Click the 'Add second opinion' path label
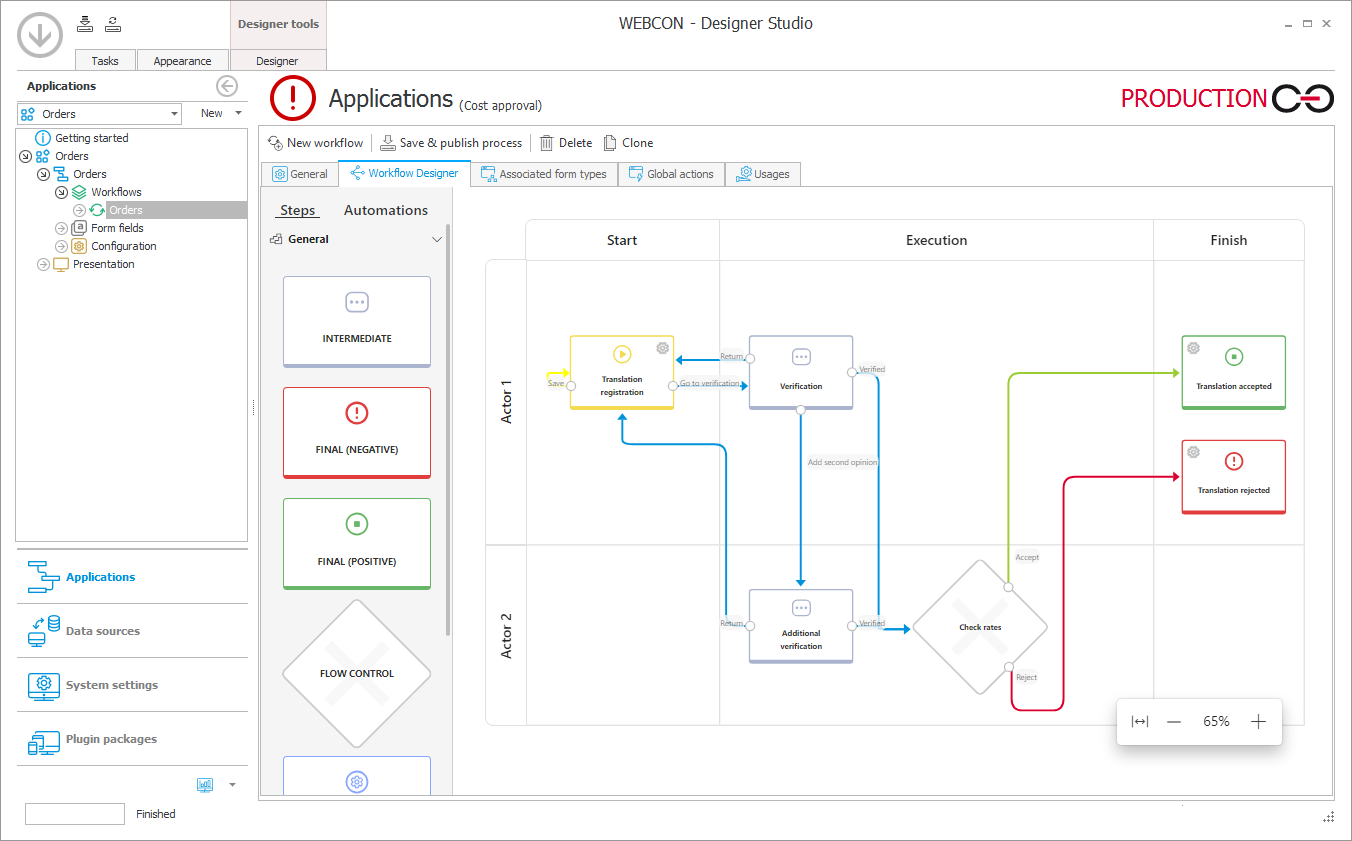Viewport: 1352px width, 841px height. click(843, 462)
